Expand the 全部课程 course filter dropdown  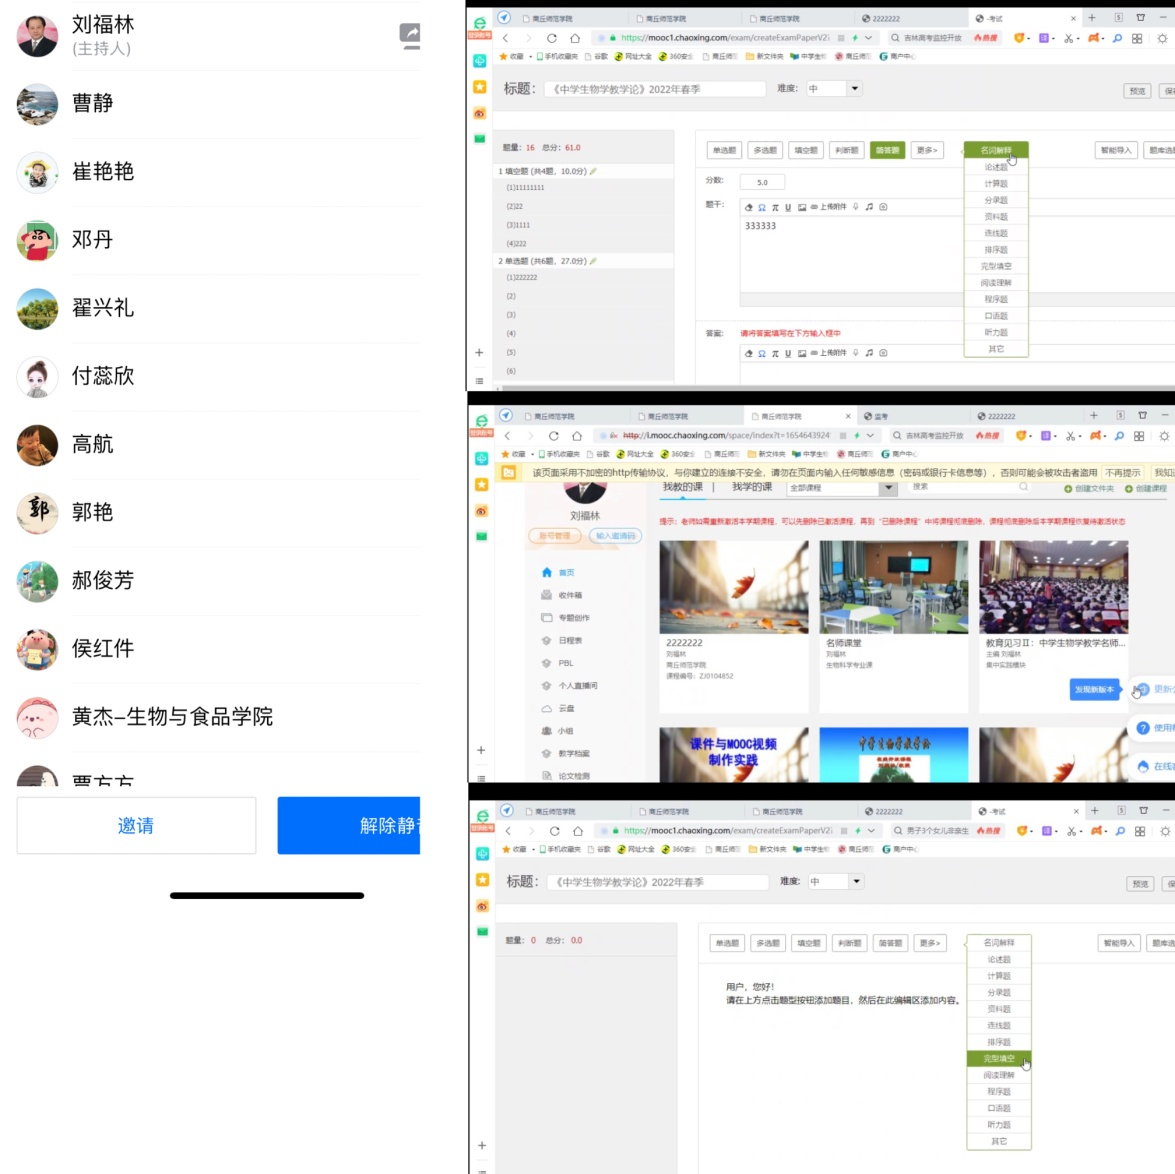click(x=887, y=488)
